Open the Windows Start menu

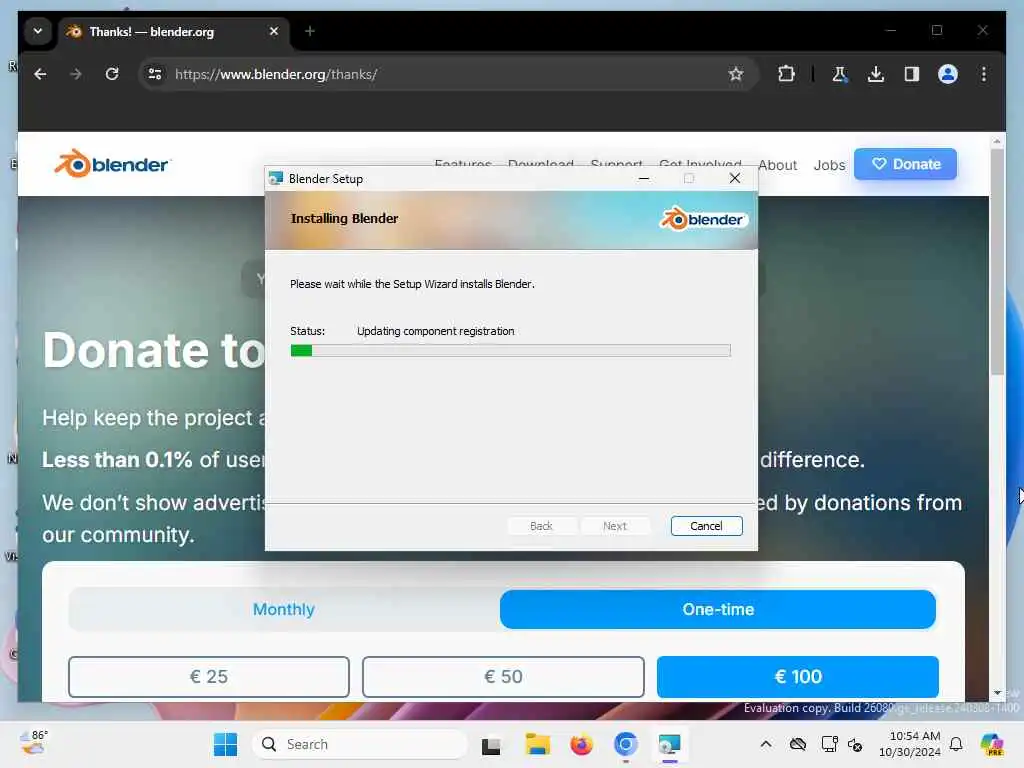point(225,744)
